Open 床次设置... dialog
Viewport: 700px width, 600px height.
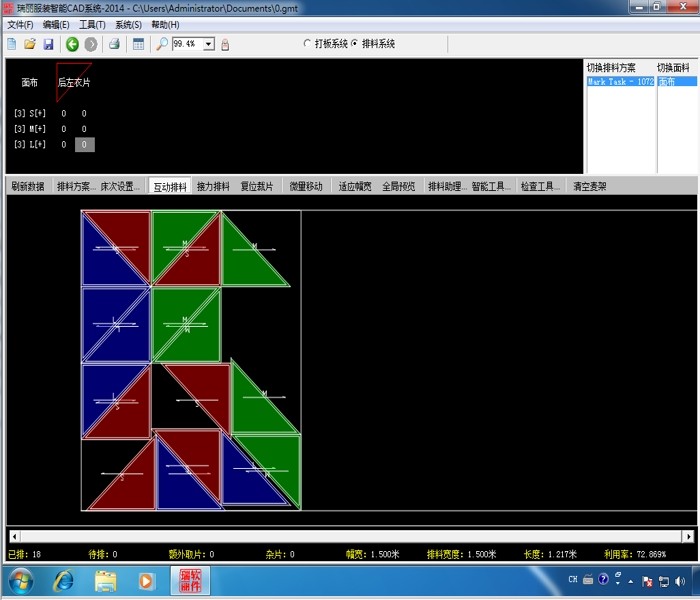pos(120,186)
